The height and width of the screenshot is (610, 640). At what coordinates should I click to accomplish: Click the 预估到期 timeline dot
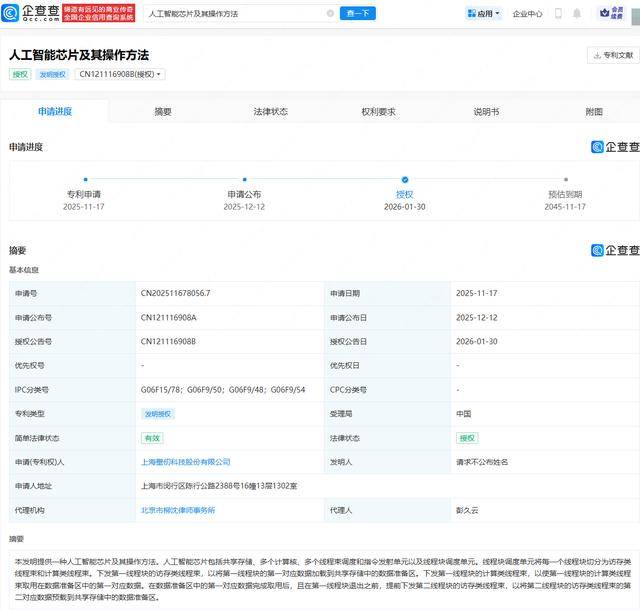pos(566,180)
